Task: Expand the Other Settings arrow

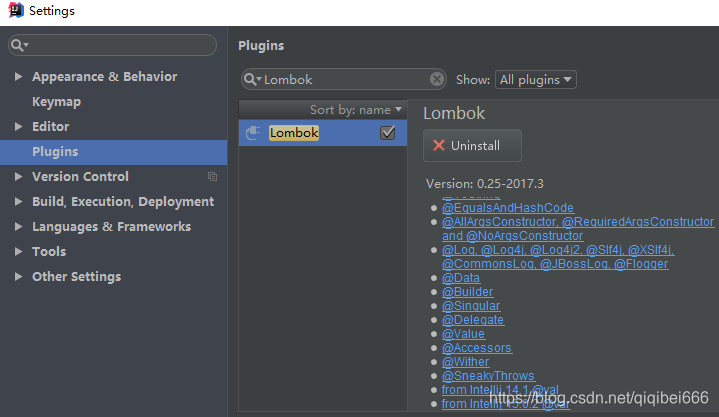Action: 18,277
